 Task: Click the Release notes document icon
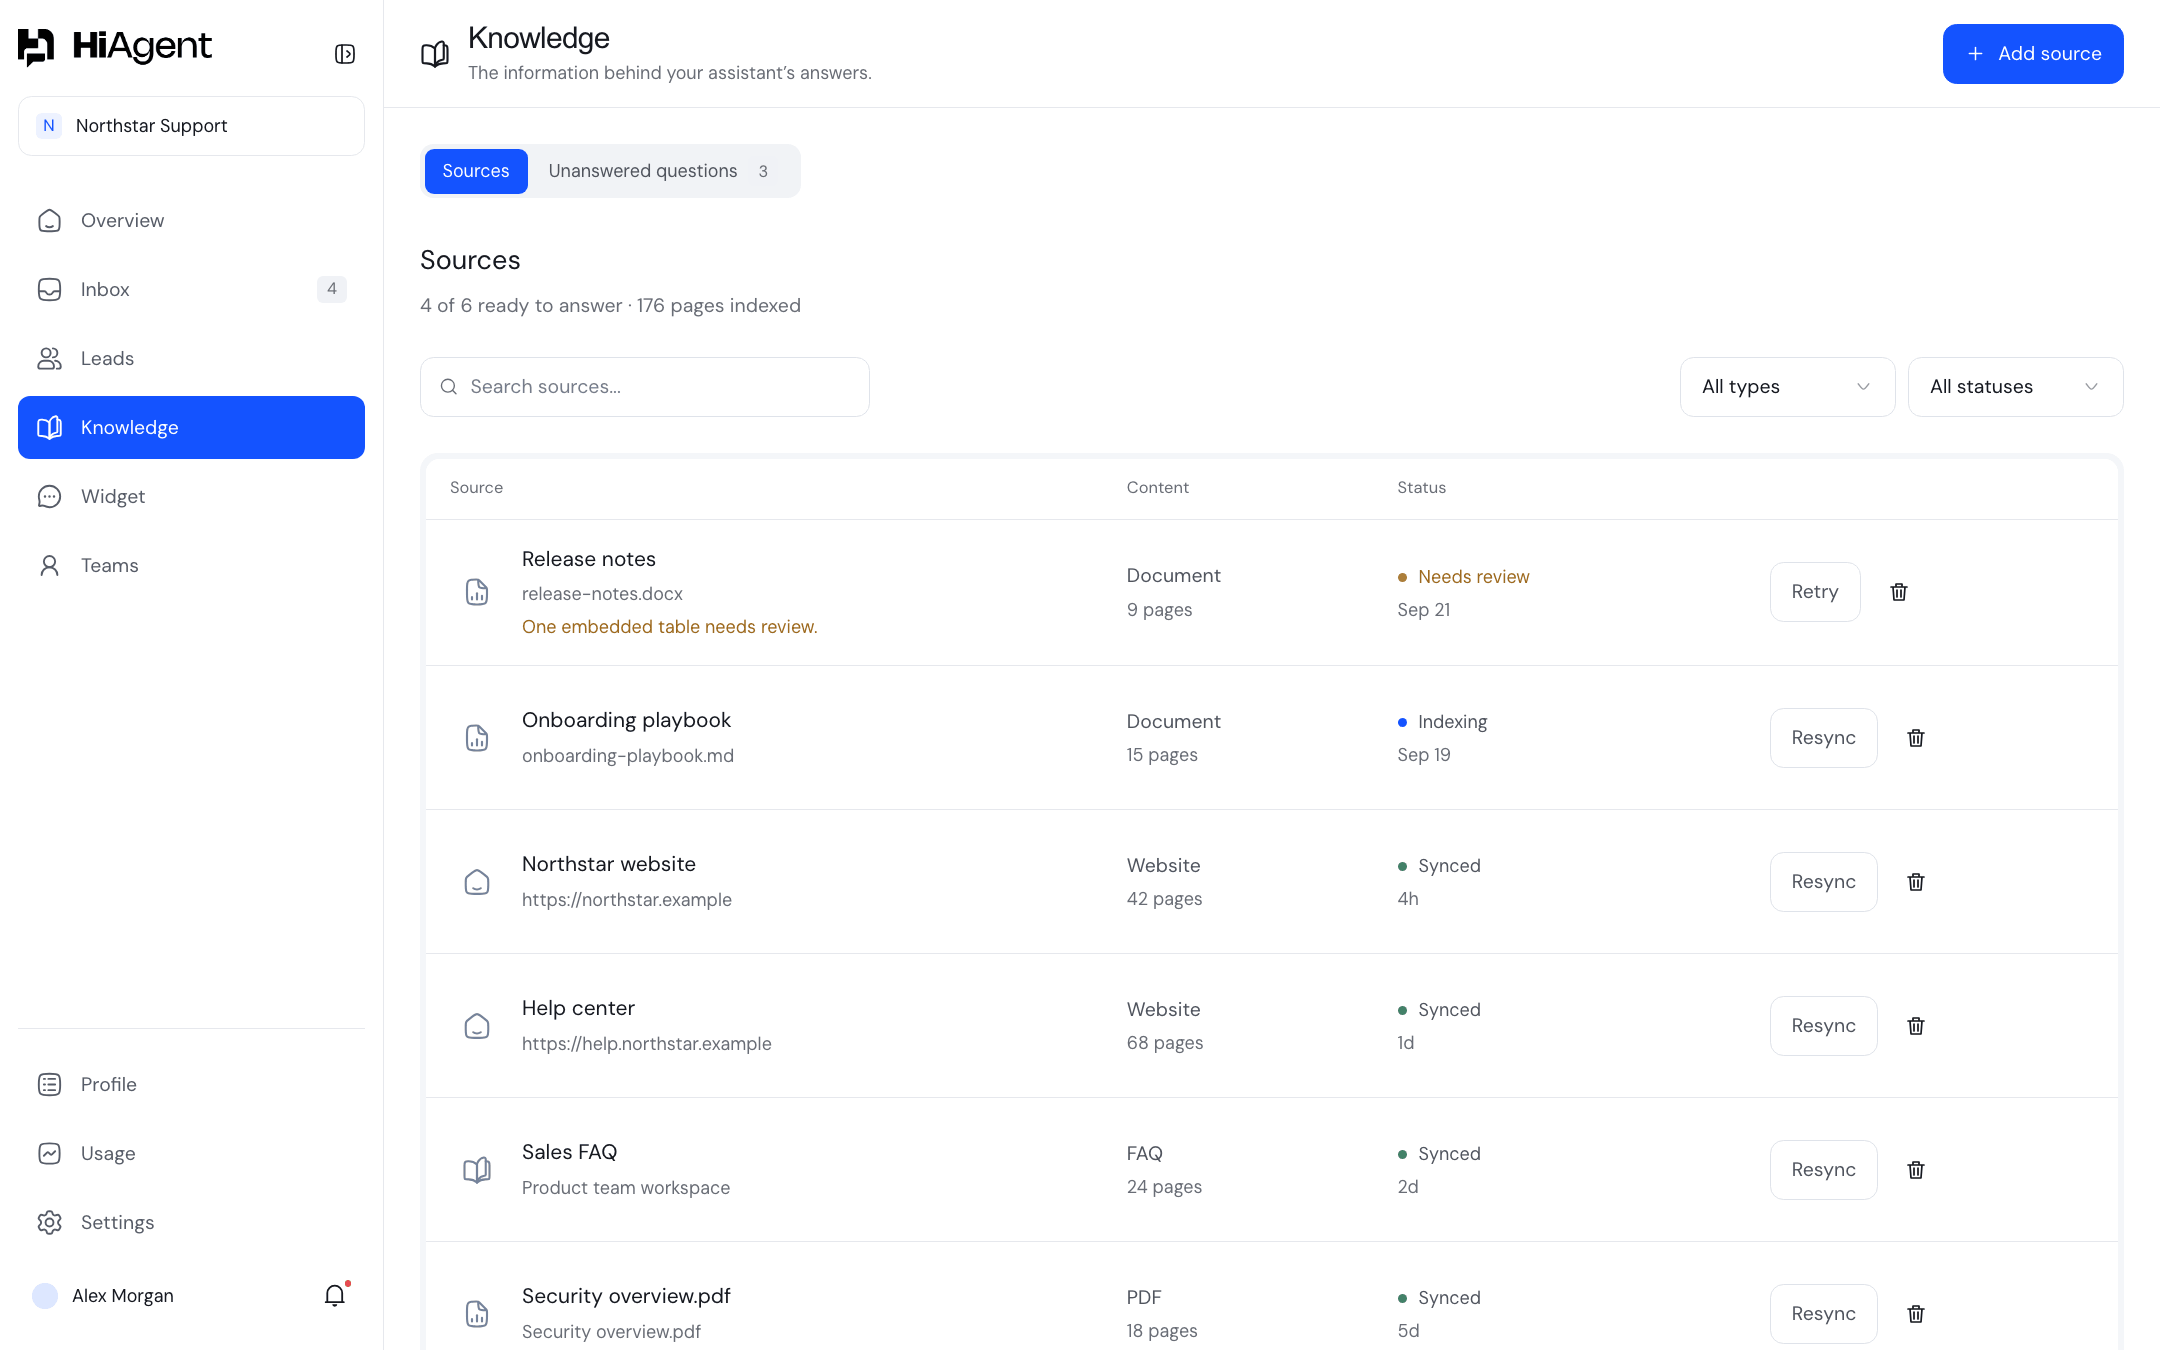coord(477,592)
